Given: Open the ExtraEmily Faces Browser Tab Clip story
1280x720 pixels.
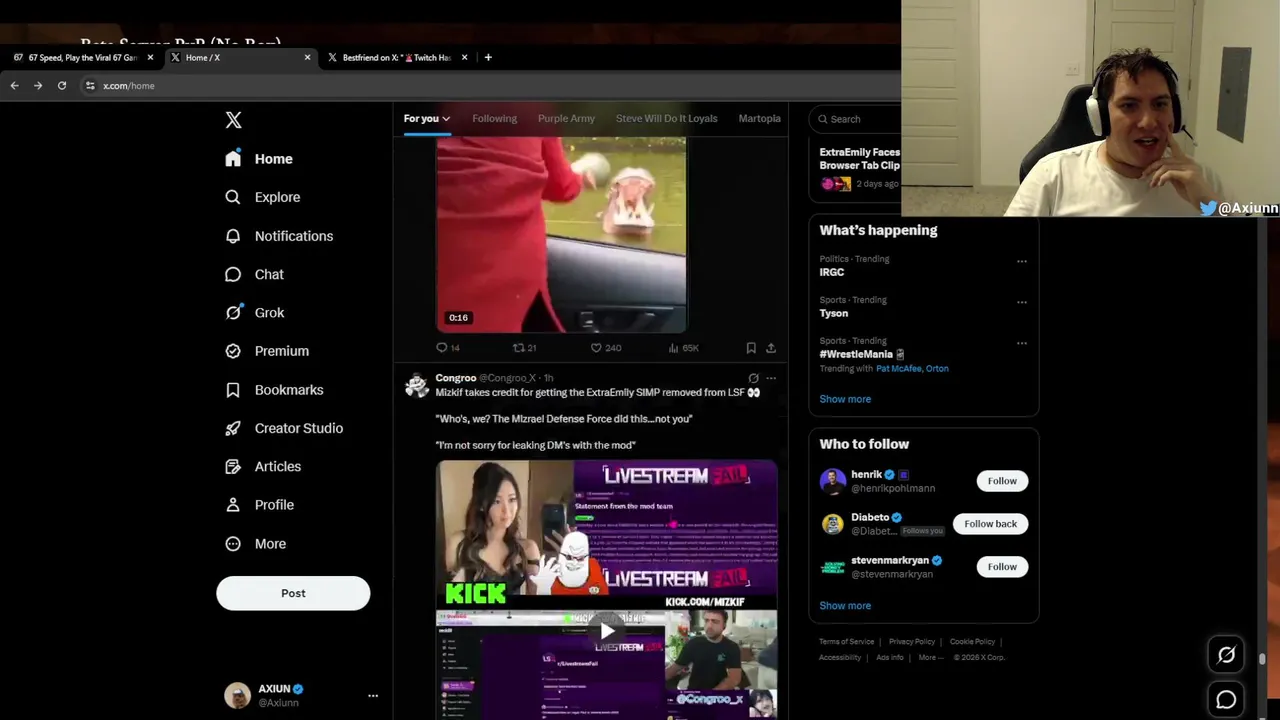Looking at the screenshot, I should click(x=859, y=168).
